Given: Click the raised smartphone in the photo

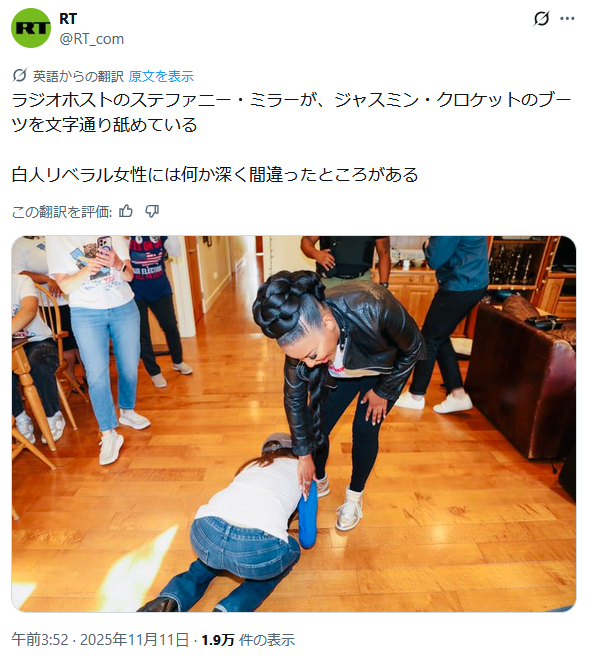Looking at the screenshot, I should pos(104,245).
